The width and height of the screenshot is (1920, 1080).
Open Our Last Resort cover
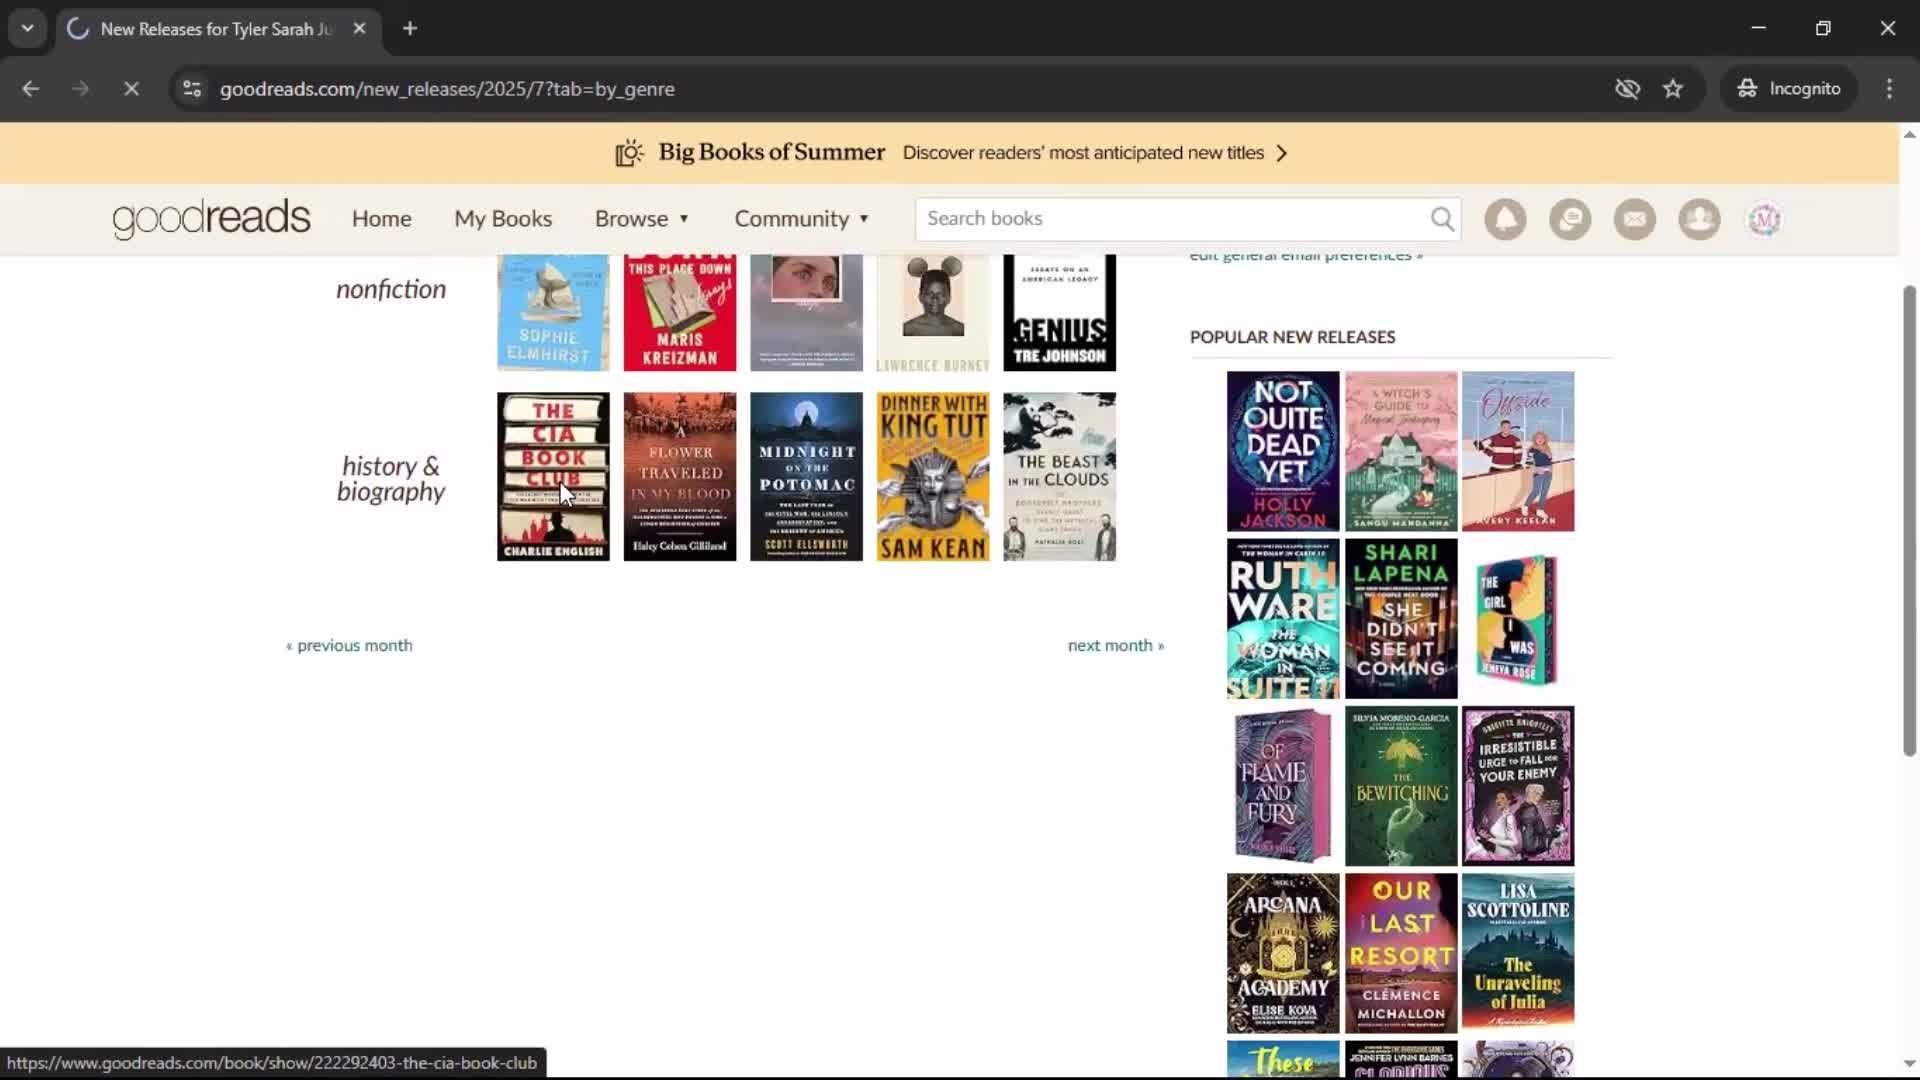tap(1401, 953)
